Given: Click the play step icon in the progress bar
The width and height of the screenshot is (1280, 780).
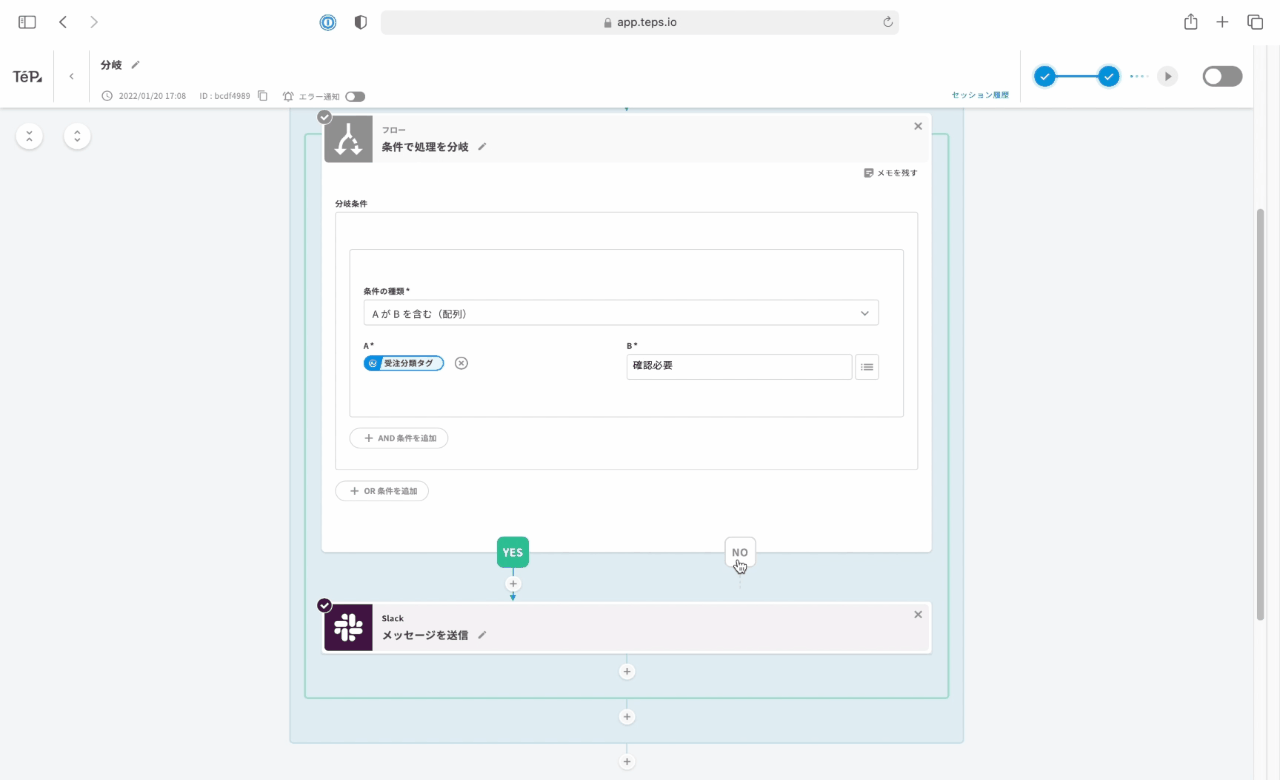Looking at the screenshot, I should coord(1167,77).
